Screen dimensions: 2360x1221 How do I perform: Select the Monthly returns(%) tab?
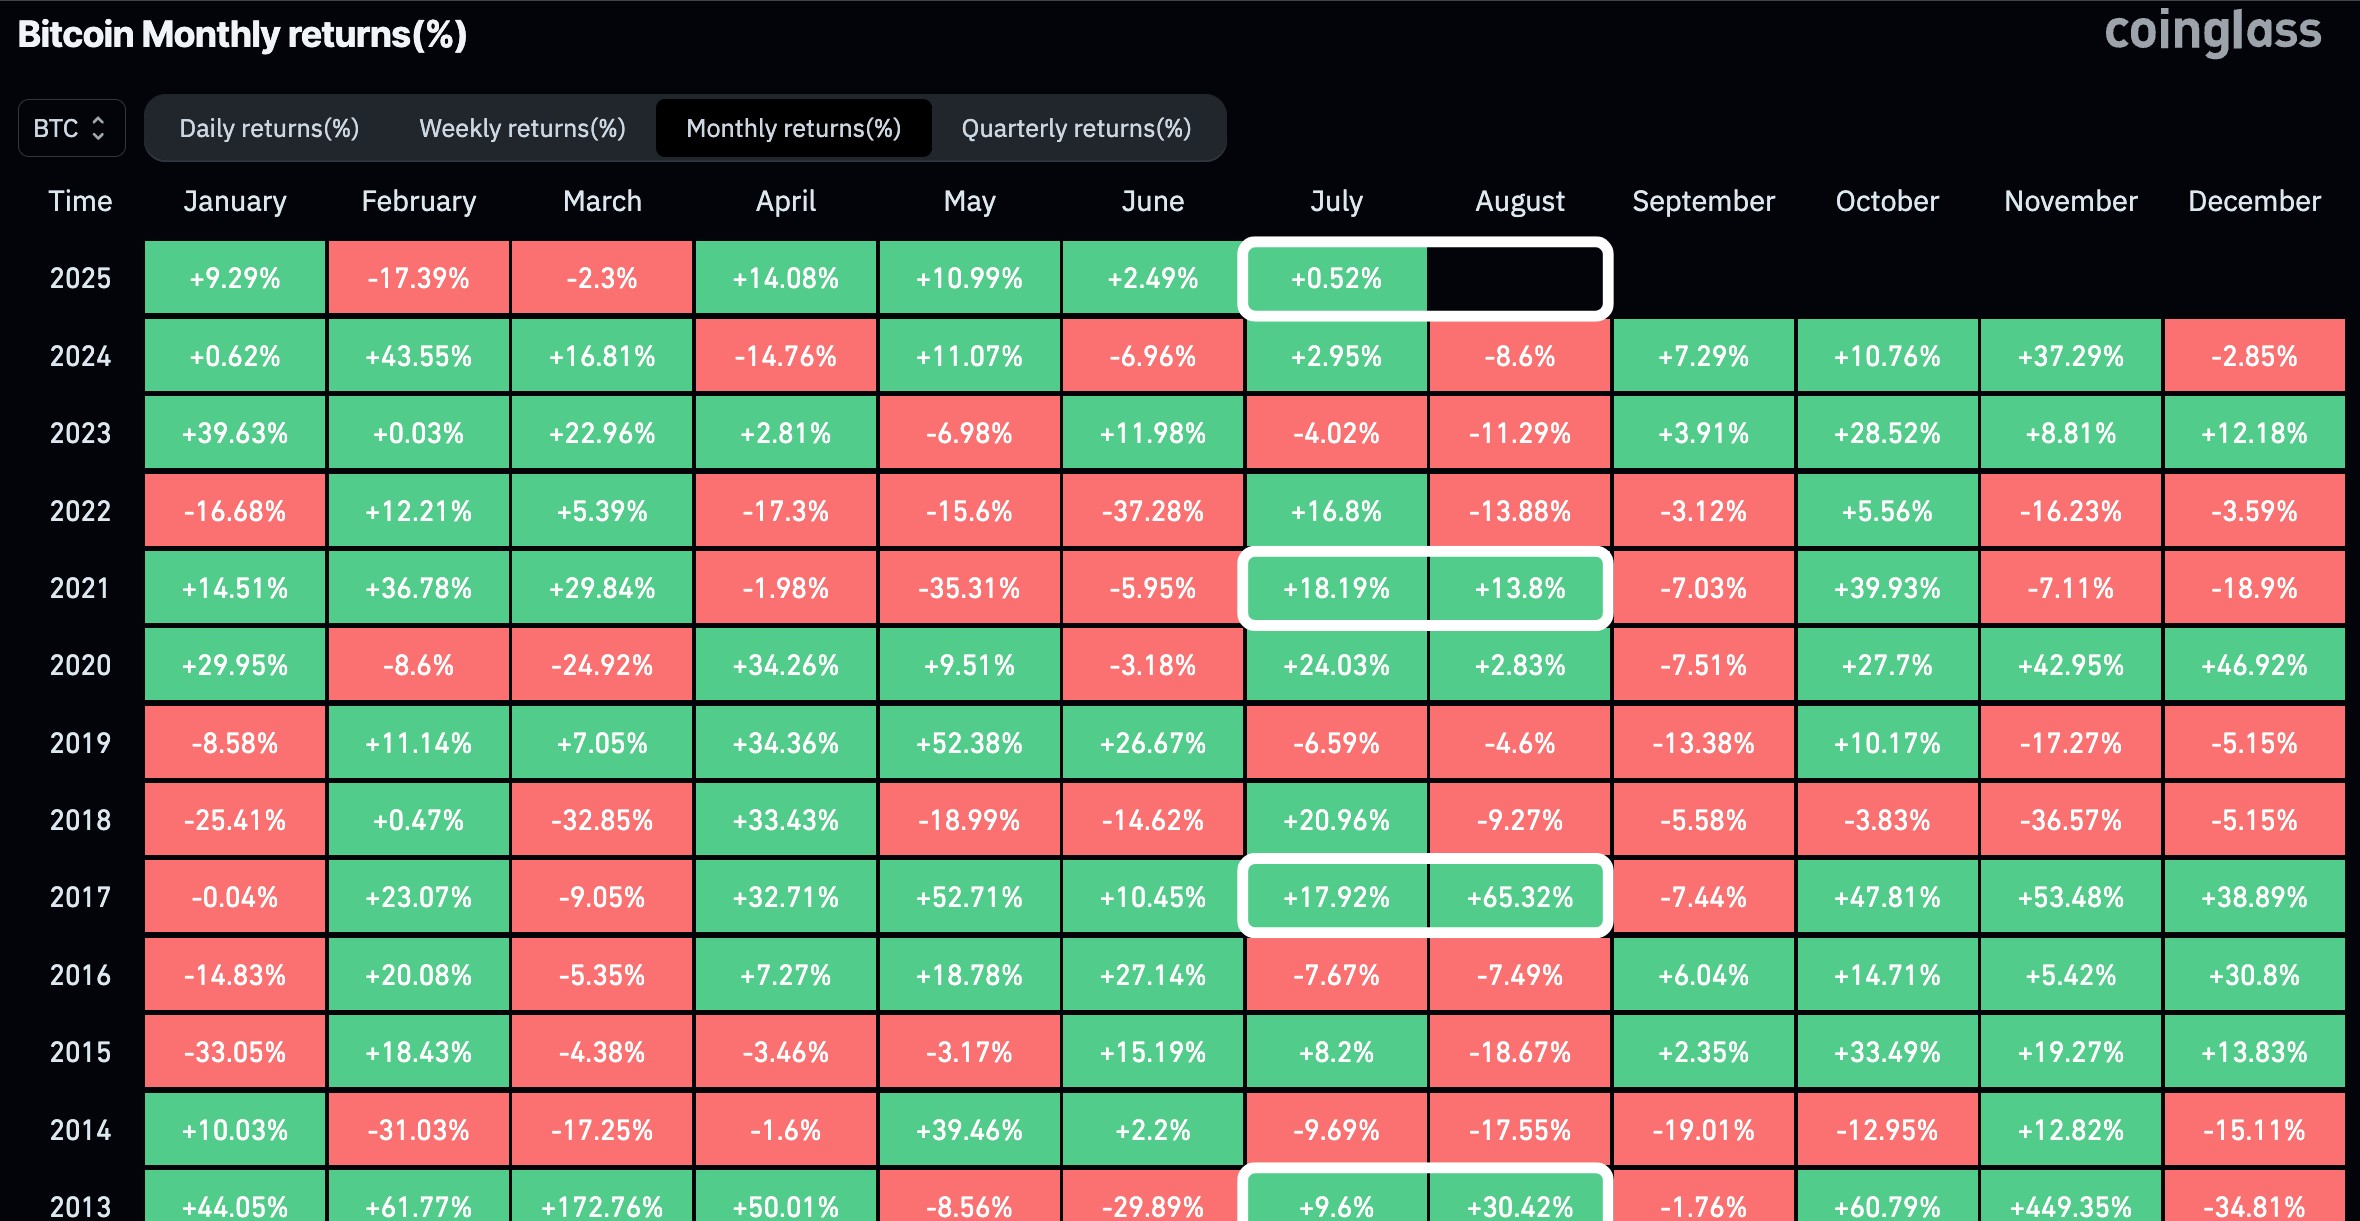point(793,128)
